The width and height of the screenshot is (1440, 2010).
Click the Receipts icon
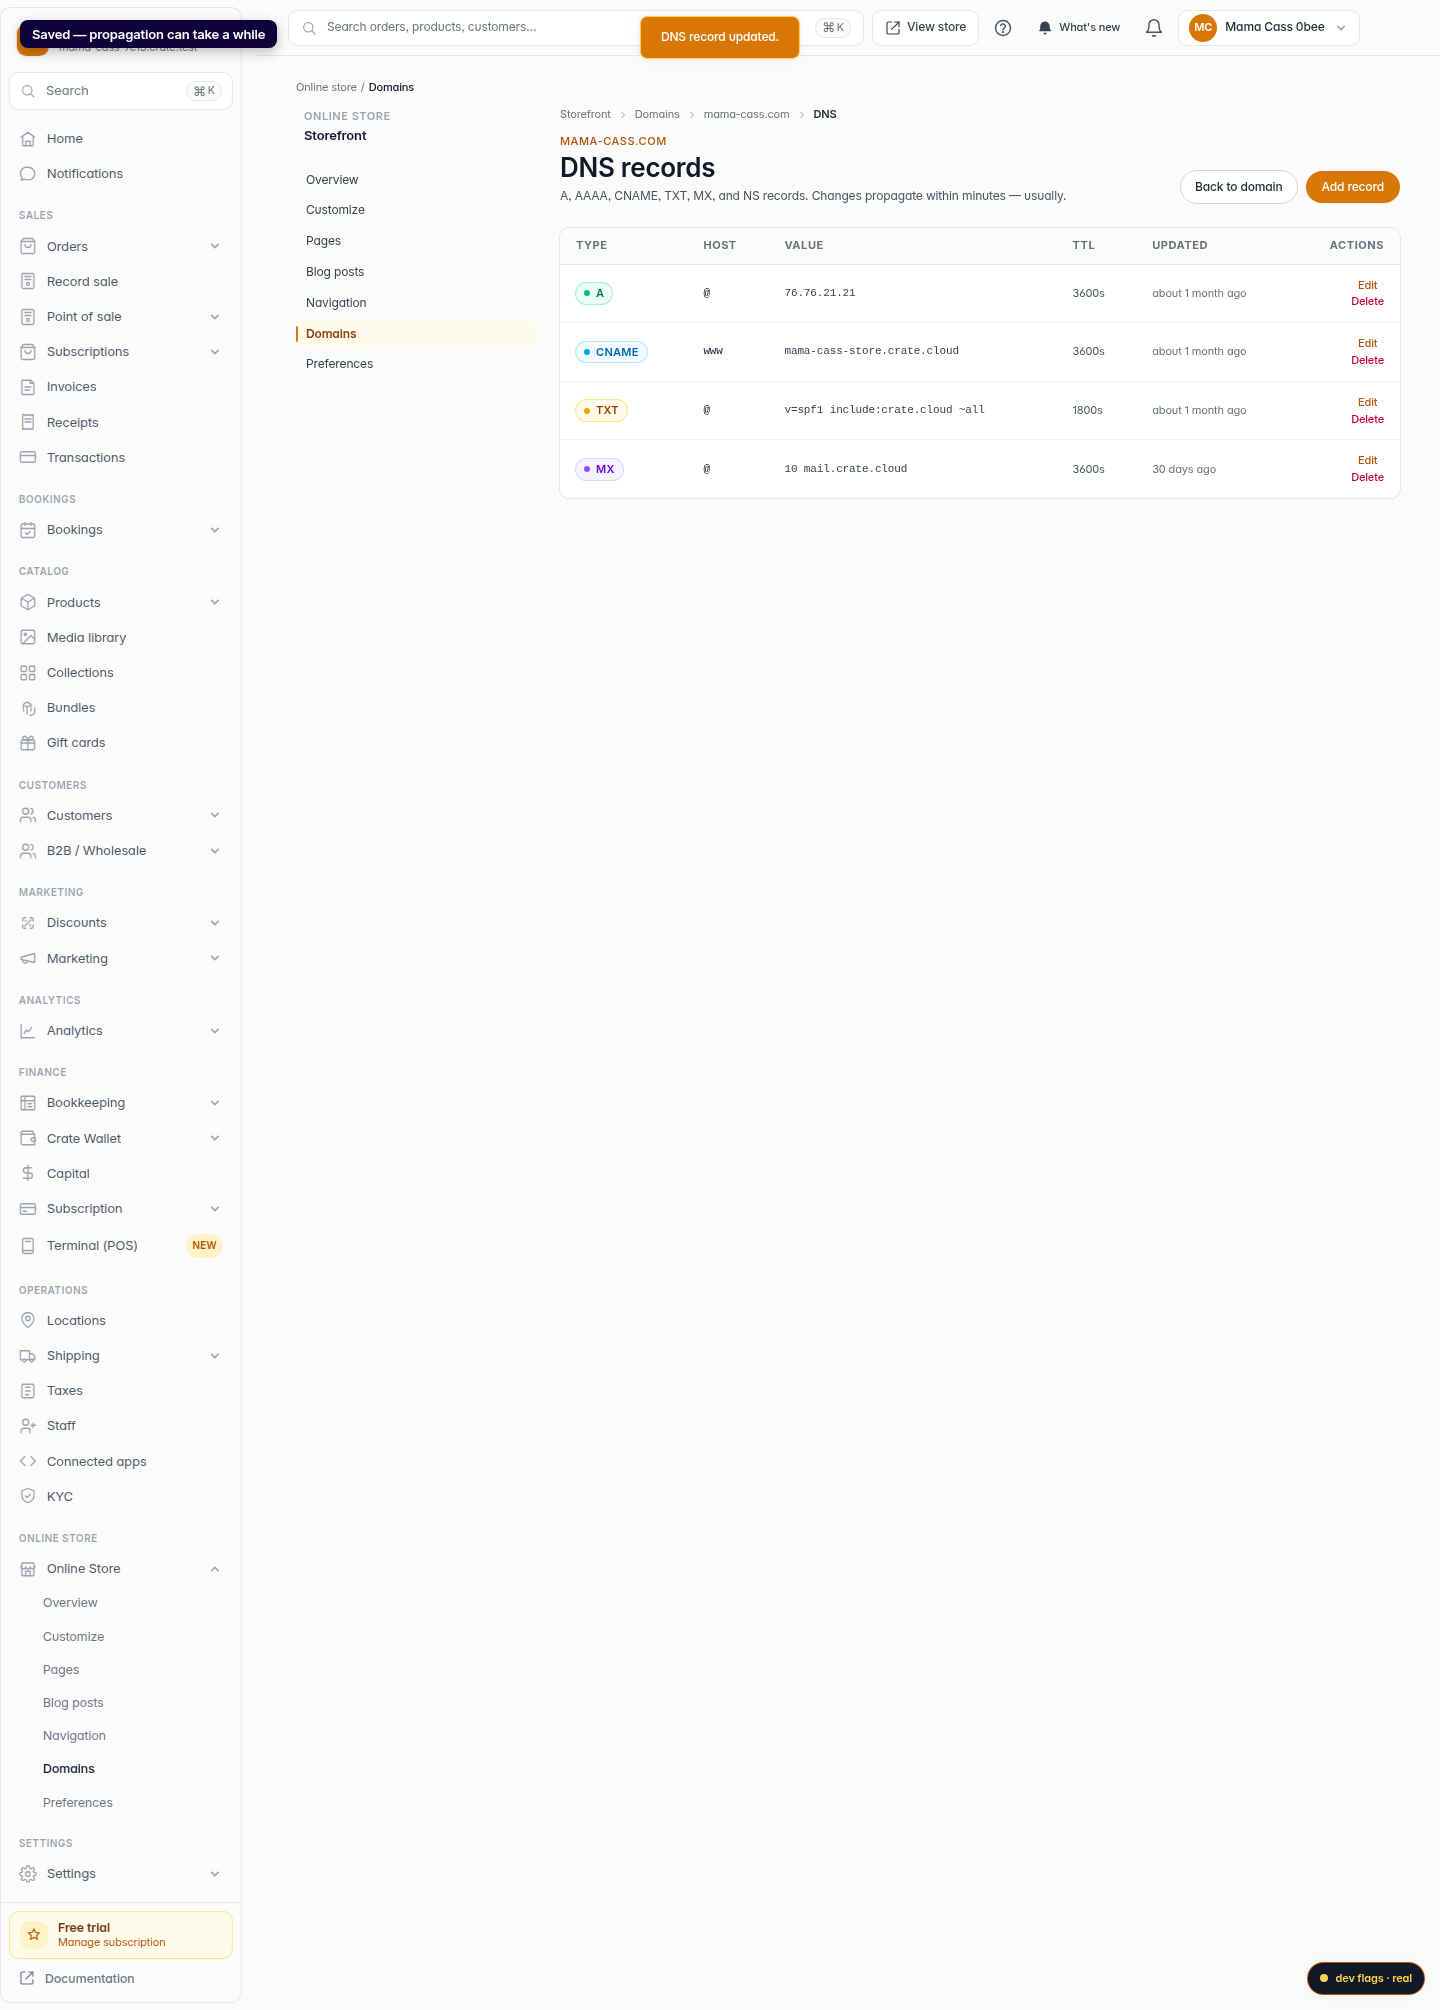(28, 423)
